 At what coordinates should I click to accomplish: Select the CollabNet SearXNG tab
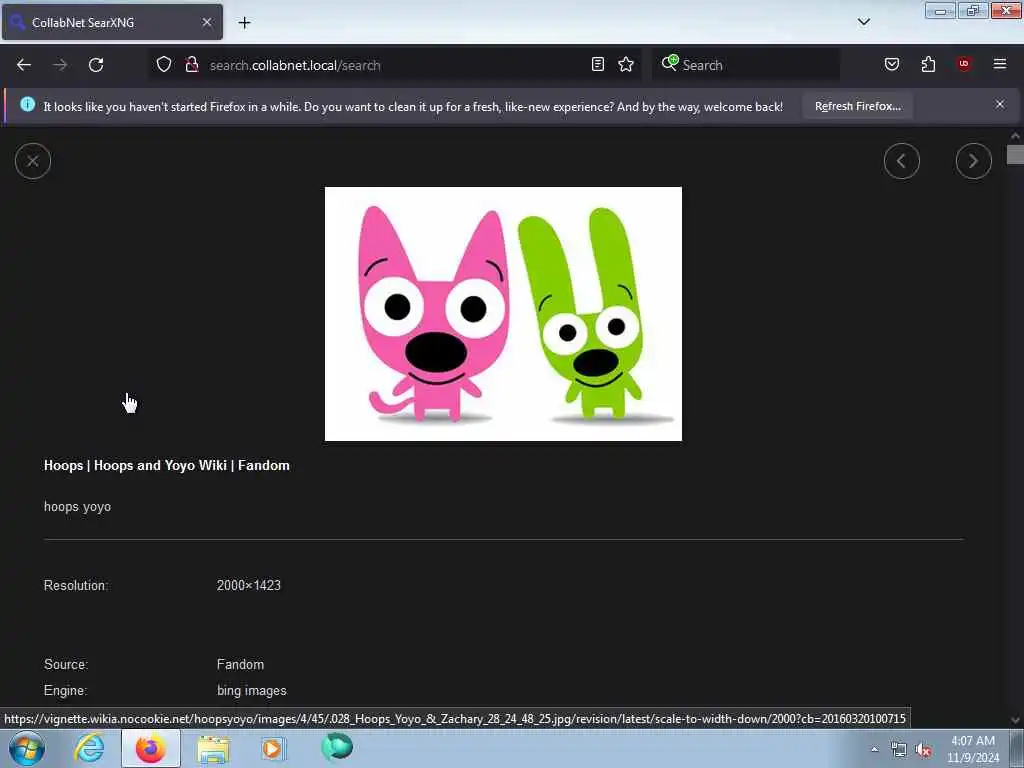pyautogui.click(x=112, y=23)
